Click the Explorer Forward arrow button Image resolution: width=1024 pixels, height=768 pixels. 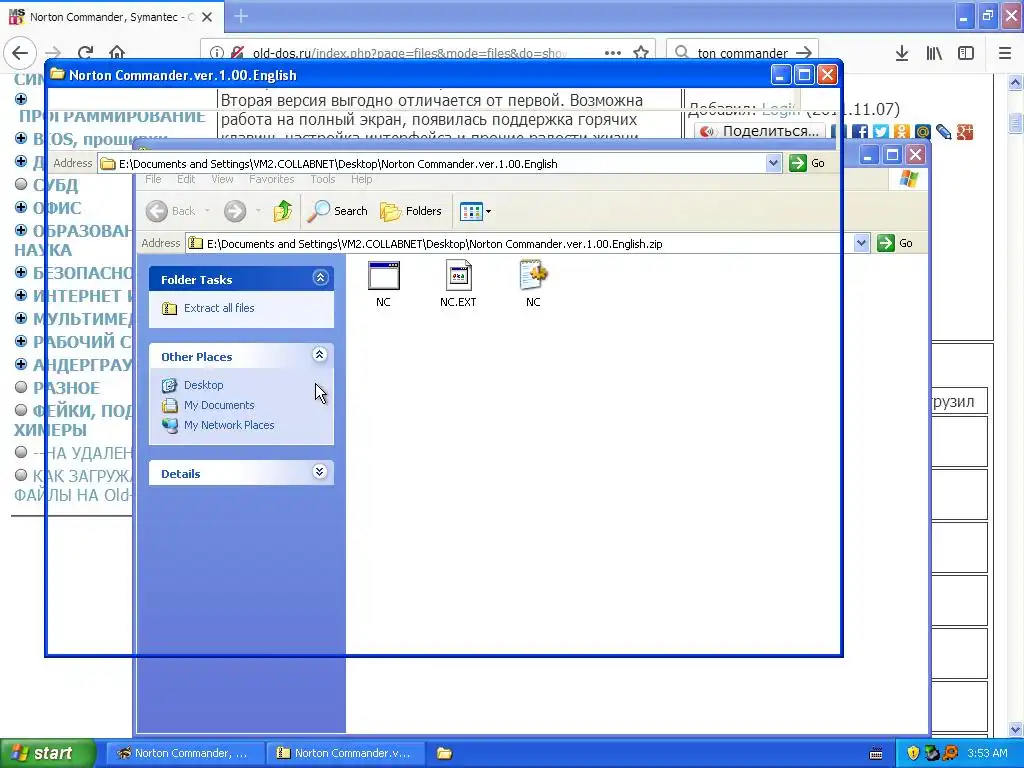coord(235,211)
